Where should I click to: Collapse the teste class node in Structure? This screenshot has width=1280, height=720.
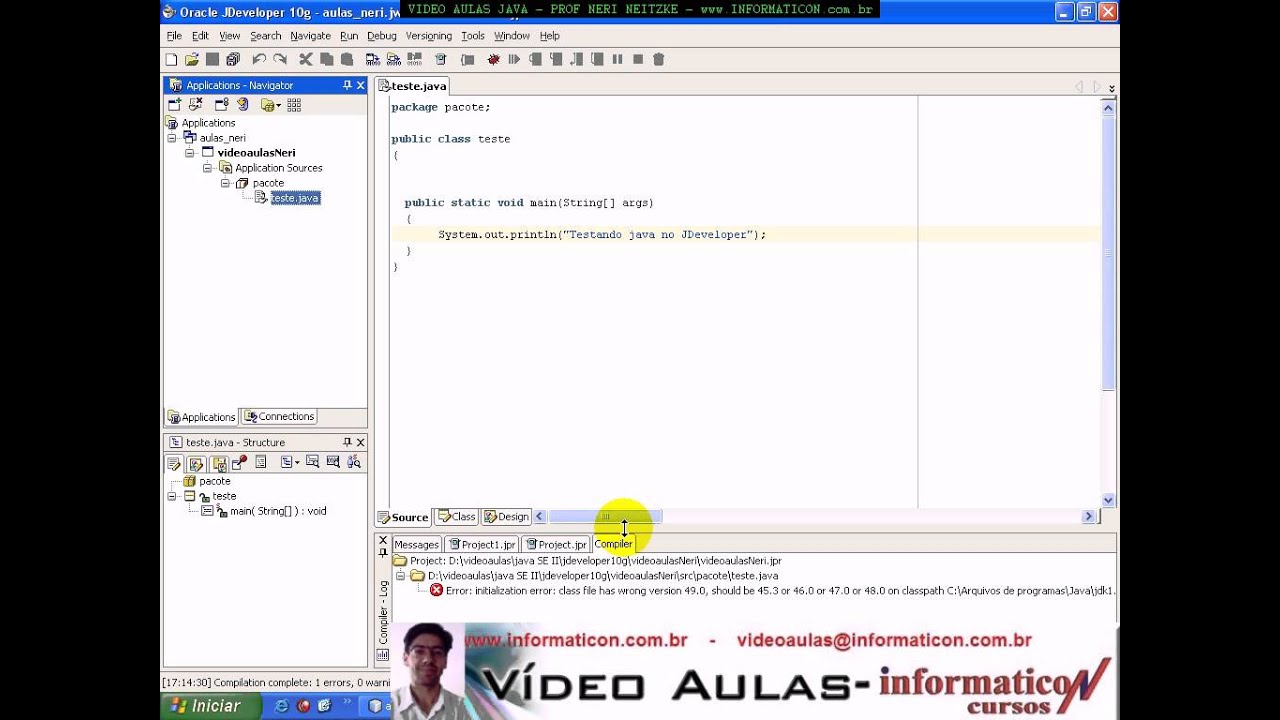(x=172, y=496)
